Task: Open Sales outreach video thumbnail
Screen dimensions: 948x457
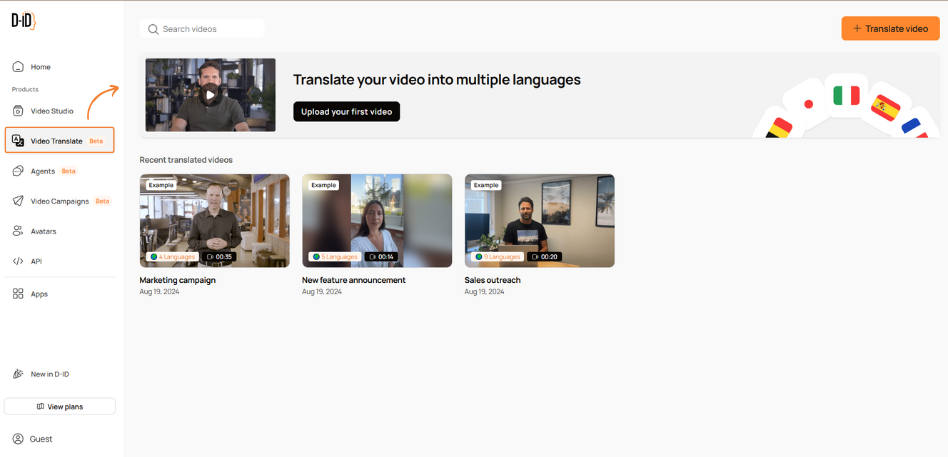Action: [x=539, y=221]
